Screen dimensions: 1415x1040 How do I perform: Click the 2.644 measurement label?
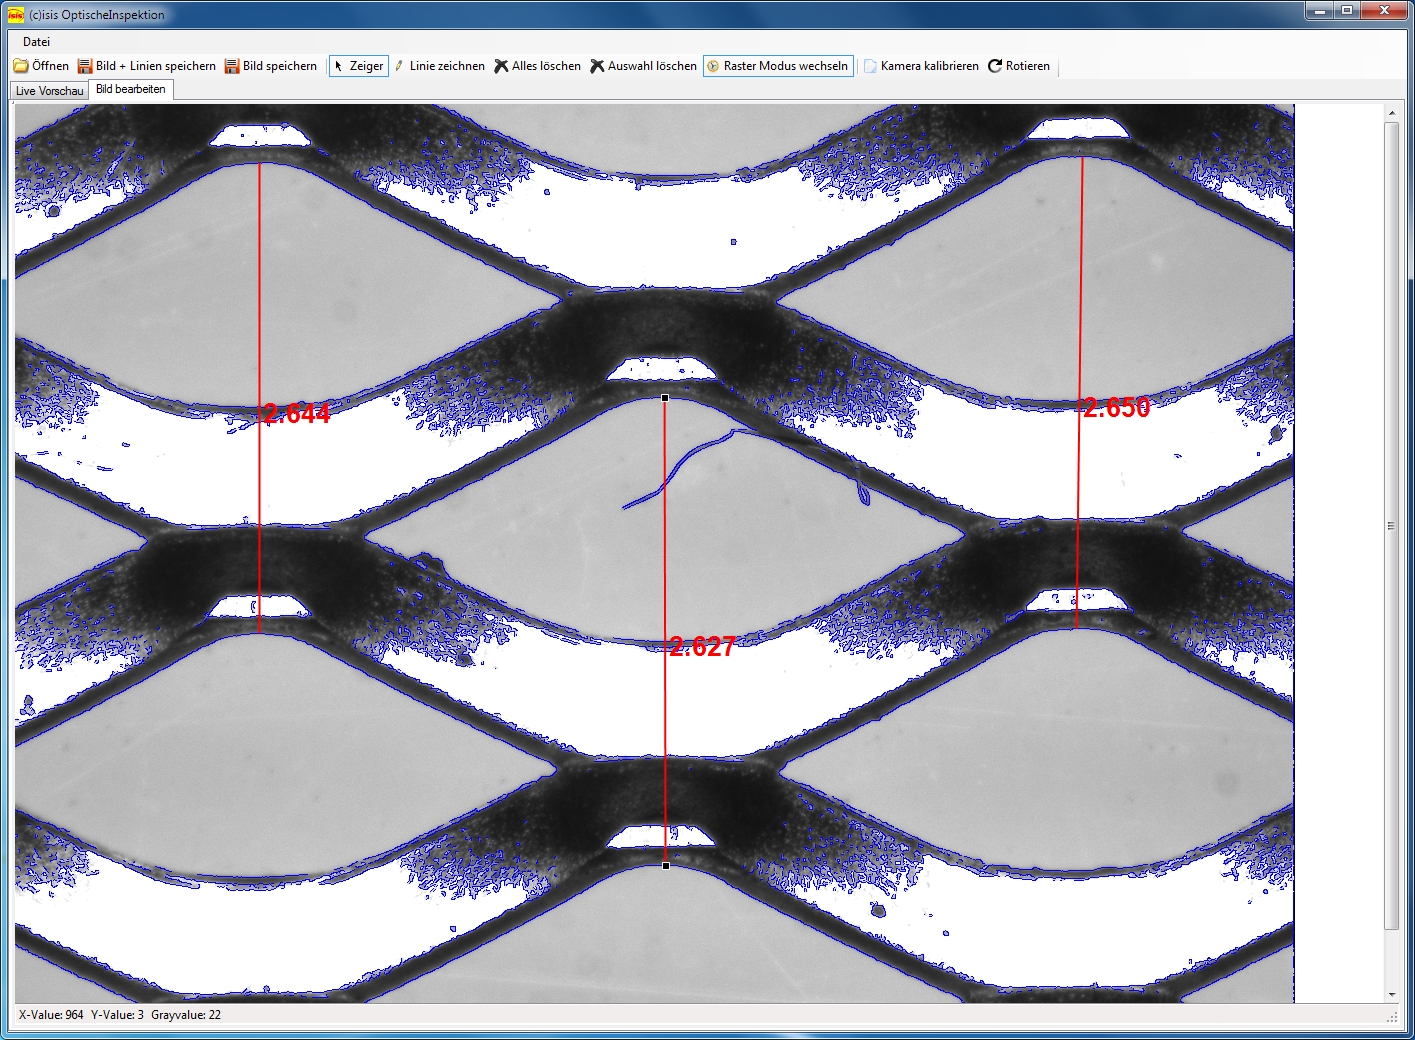click(297, 414)
